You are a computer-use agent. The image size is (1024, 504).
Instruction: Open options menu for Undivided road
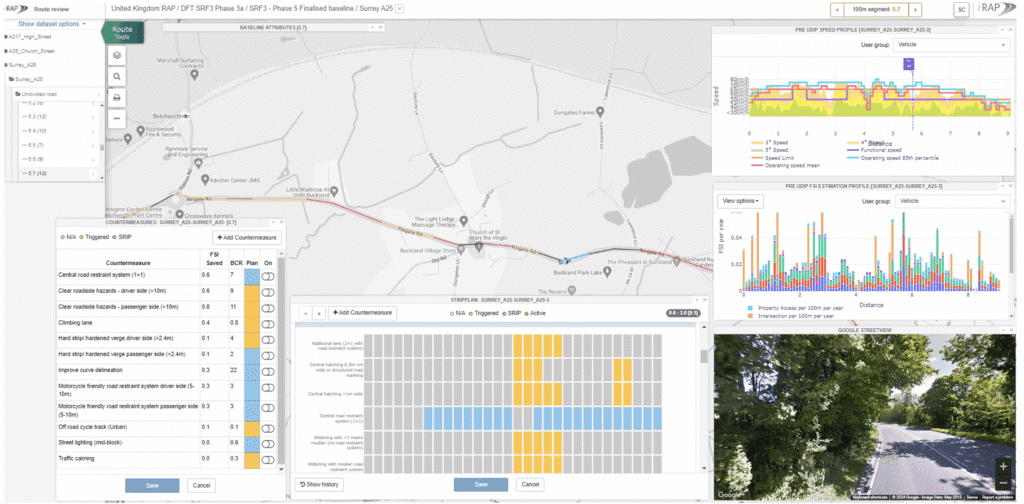tap(99, 95)
